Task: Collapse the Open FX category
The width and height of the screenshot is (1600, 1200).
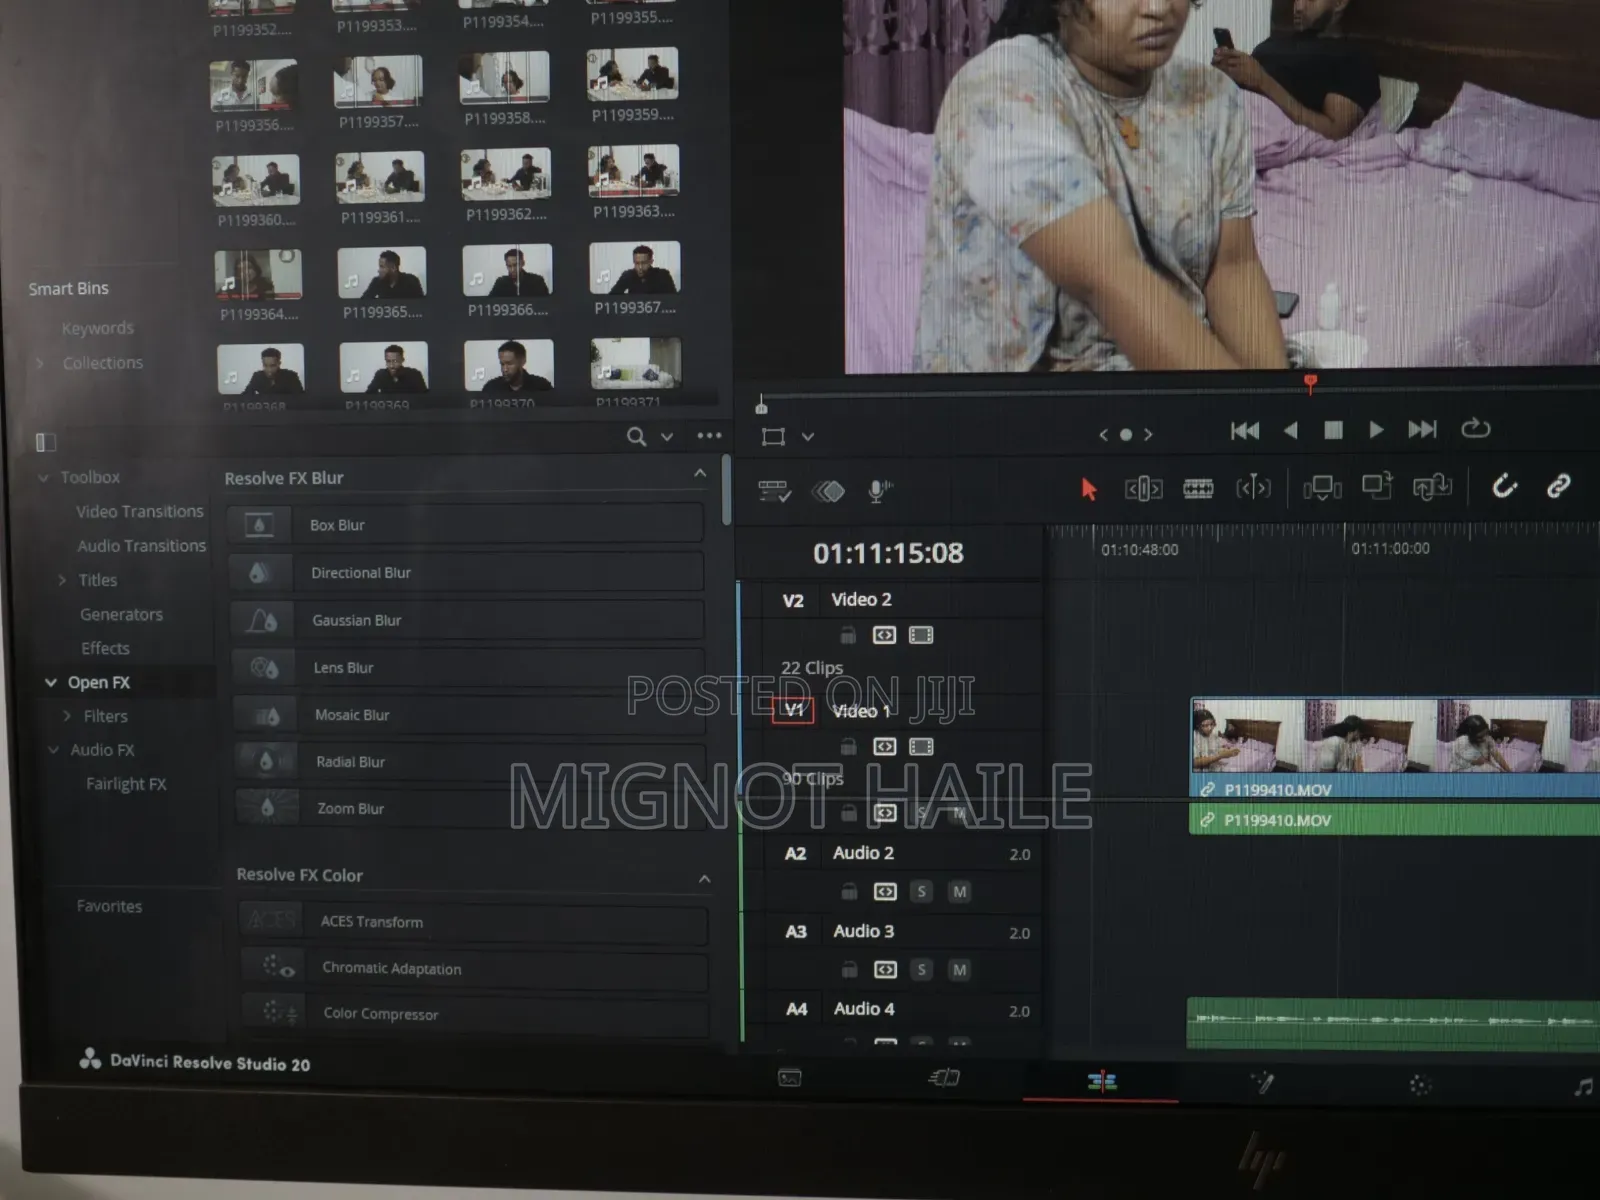Action: coord(50,683)
